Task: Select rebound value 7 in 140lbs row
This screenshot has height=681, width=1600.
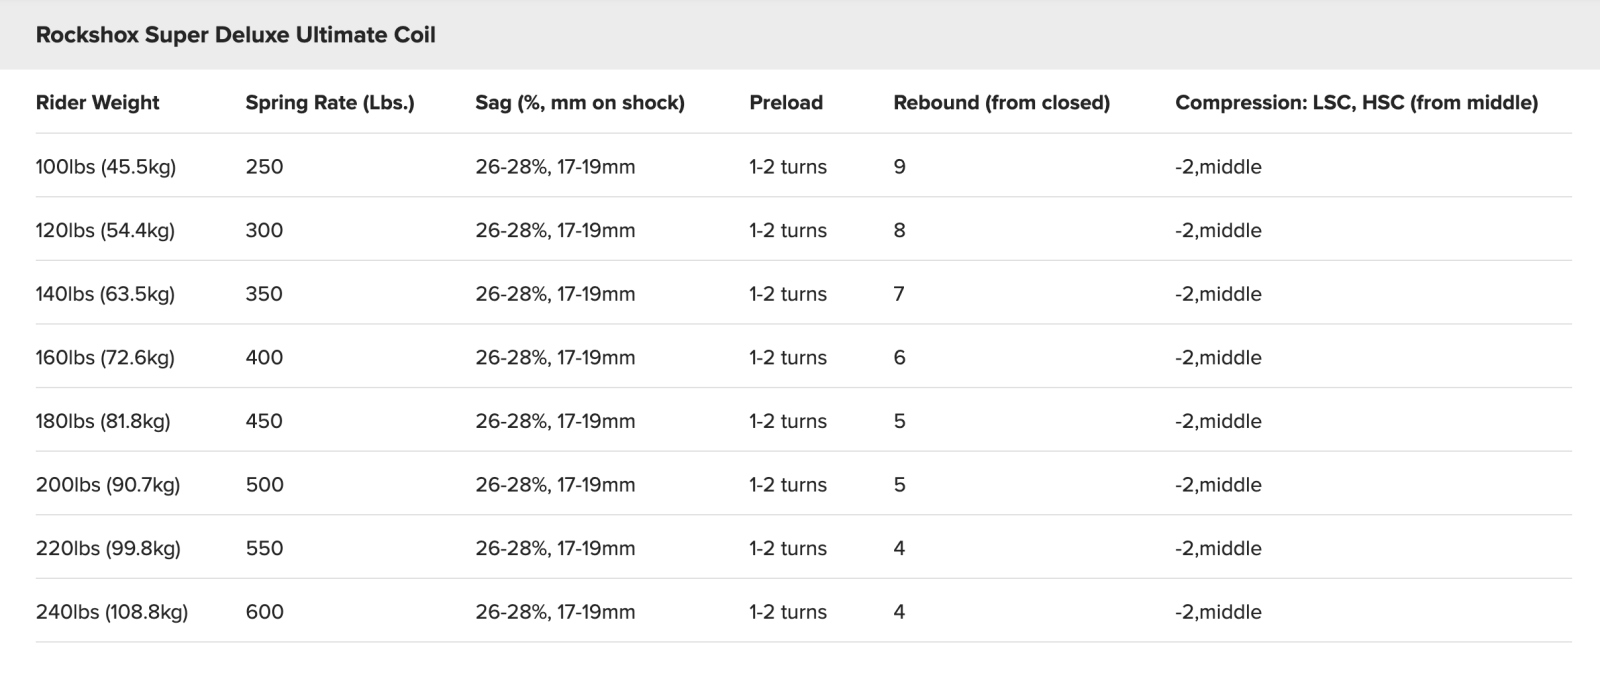Action: click(899, 294)
